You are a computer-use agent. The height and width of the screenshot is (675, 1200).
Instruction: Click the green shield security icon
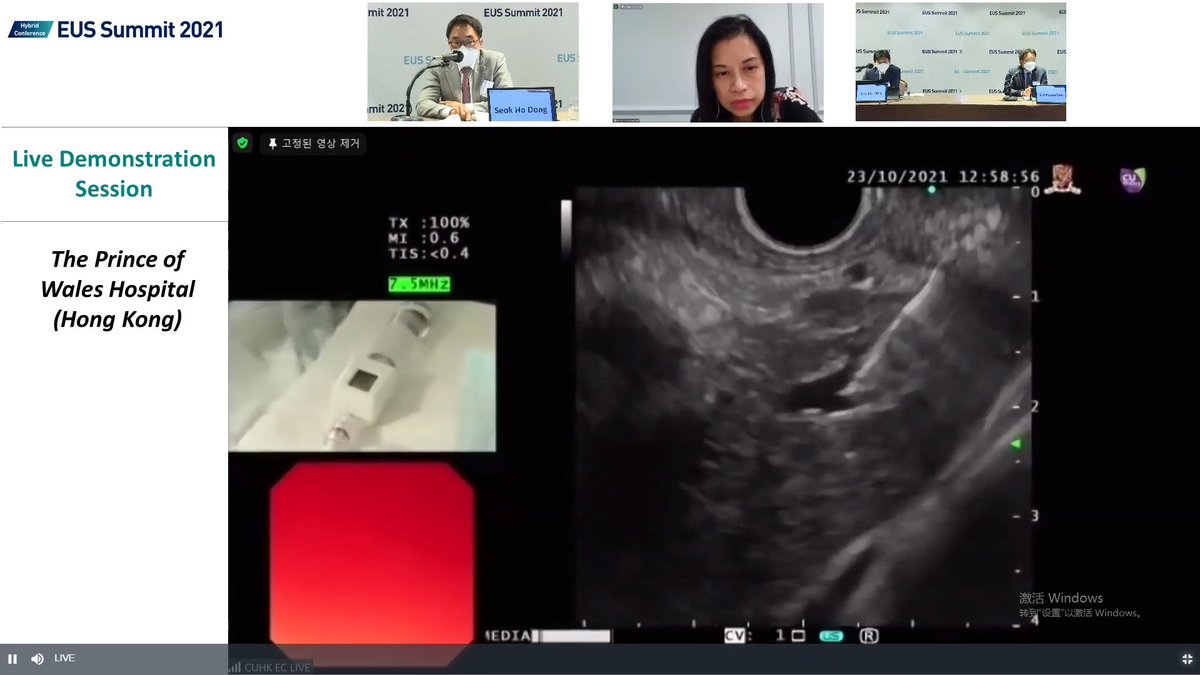[x=242, y=143]
